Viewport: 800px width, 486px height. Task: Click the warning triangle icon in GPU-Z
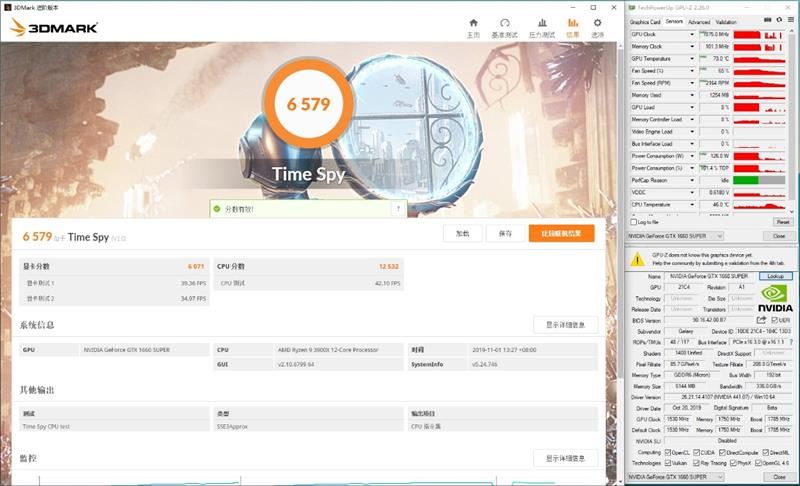637,260
